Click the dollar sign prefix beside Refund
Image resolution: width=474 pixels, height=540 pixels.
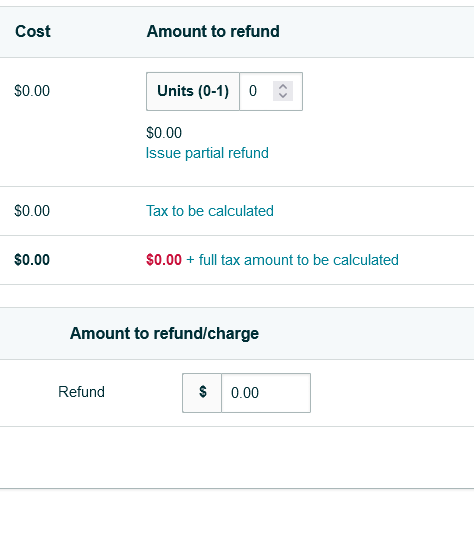[202, 393]
